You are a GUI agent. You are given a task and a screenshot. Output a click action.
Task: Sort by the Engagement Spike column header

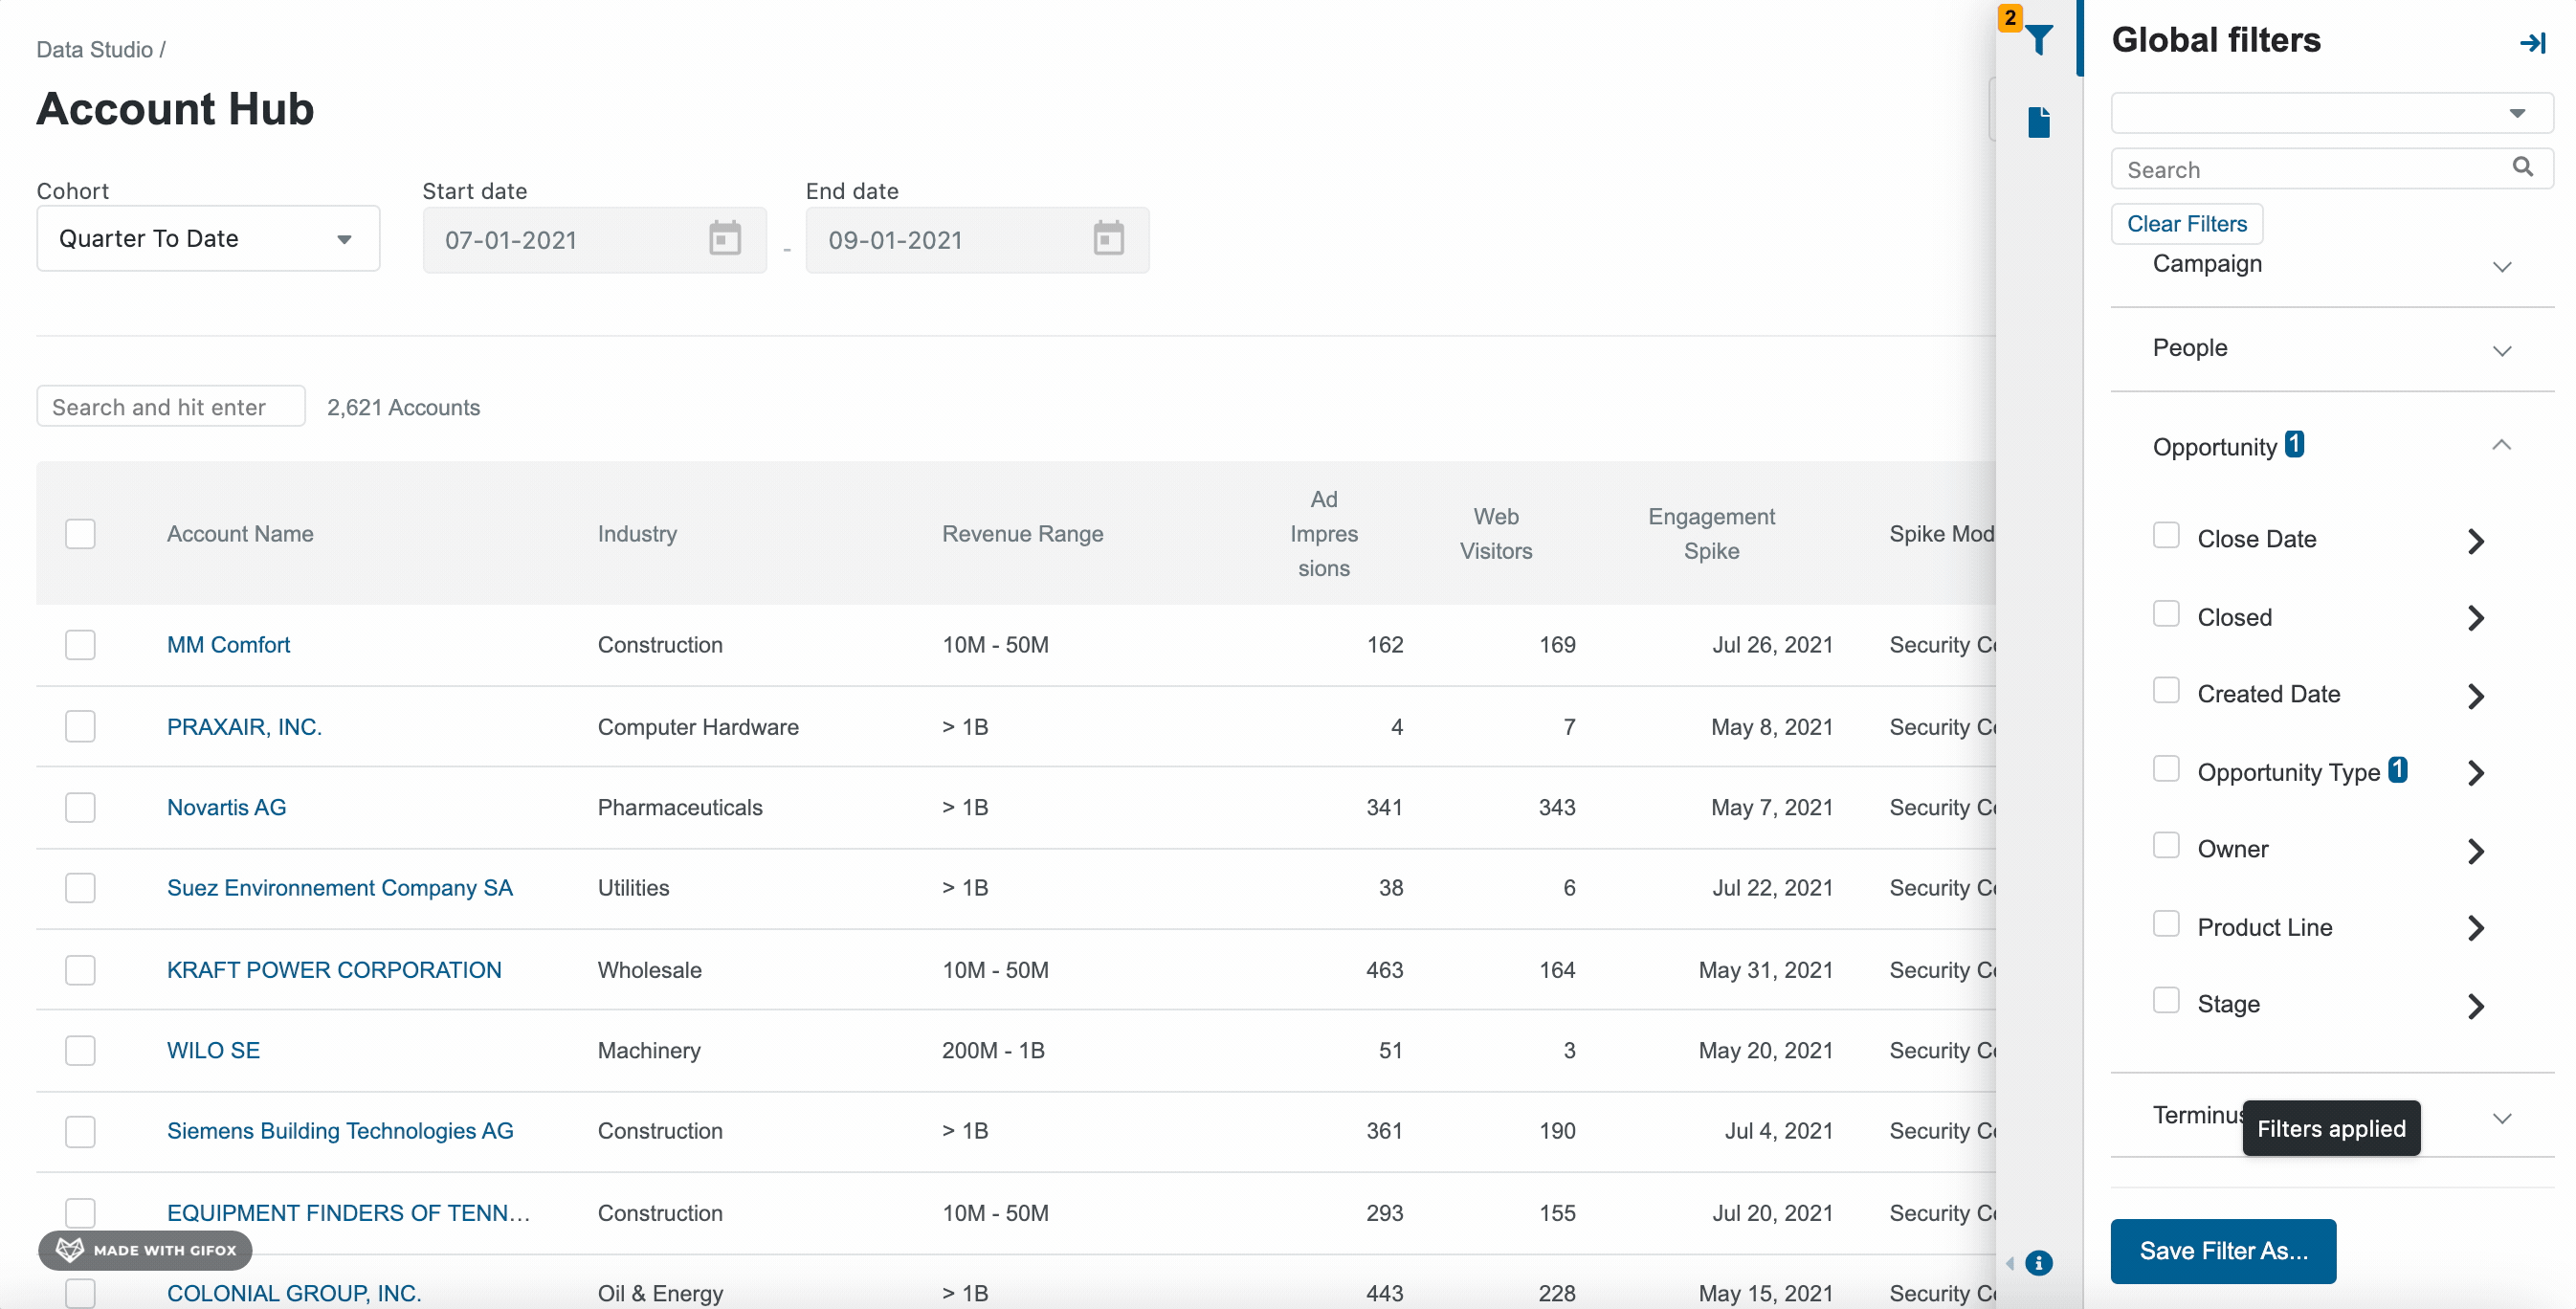(x=1711, y=534)
